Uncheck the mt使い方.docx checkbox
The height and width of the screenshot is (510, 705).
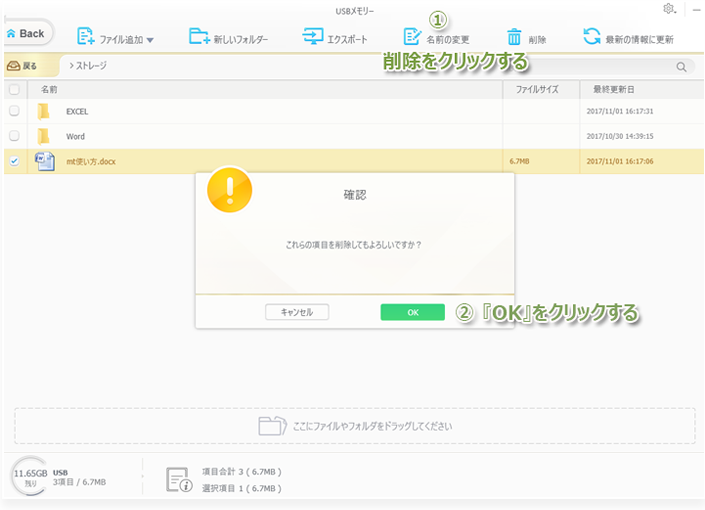14,161
